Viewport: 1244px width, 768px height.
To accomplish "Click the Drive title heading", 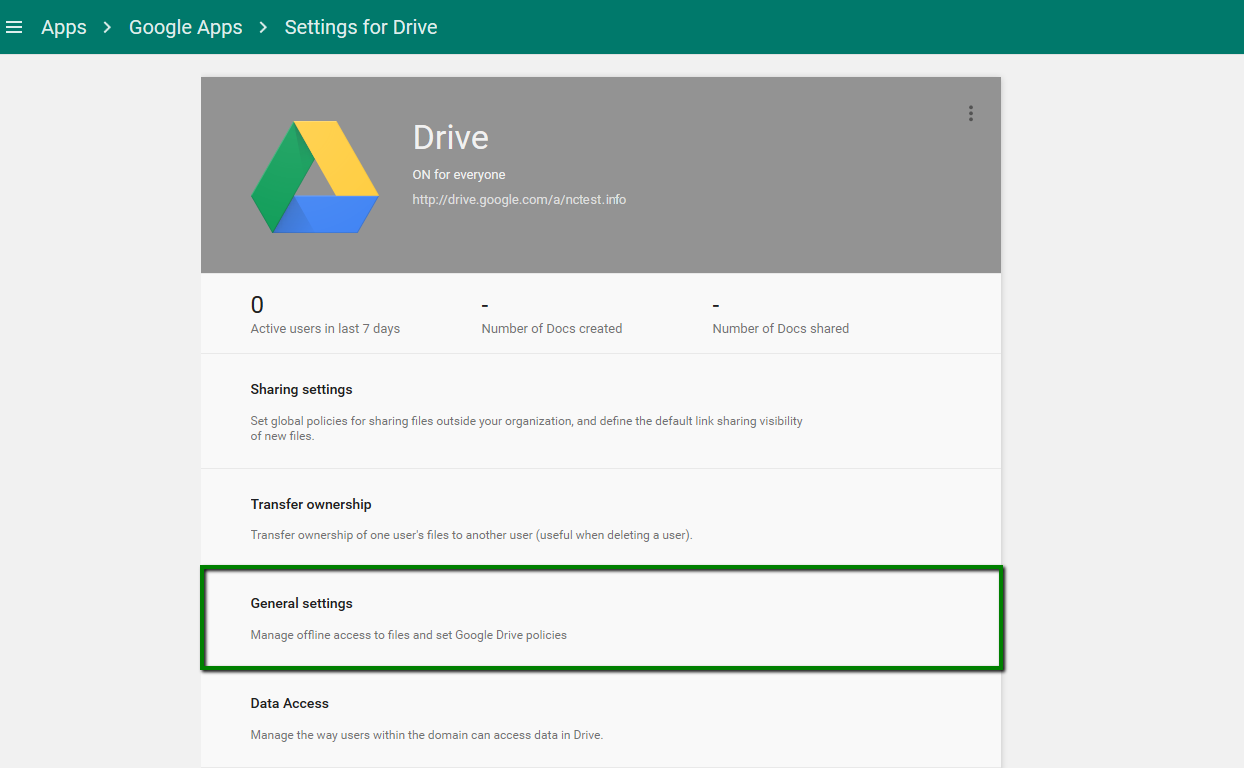I will coord(451,137).
